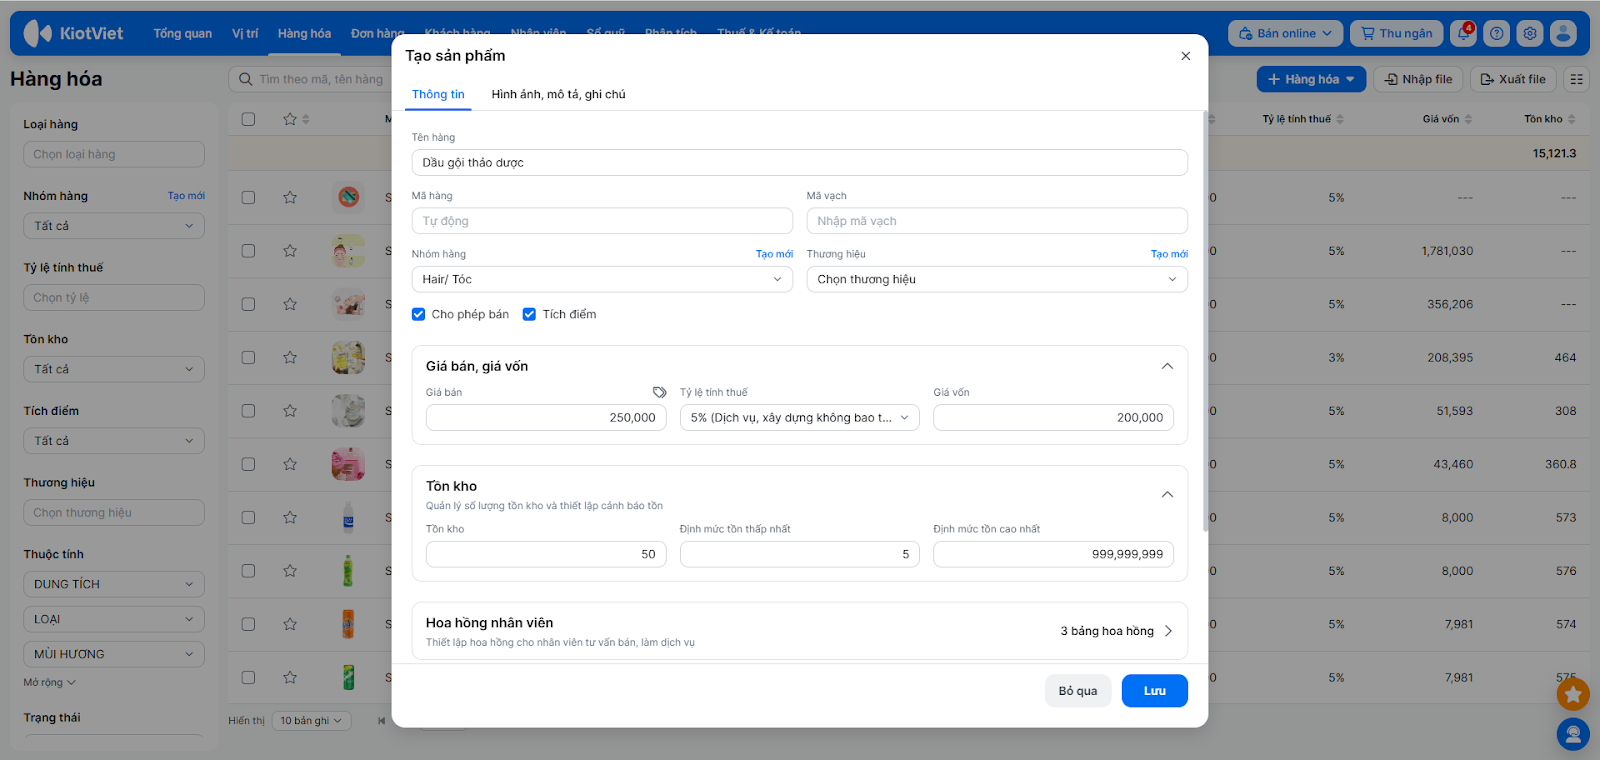Switch to Hình ảnh, mô tả, ghi chú tab
This screenshot has width=1600, height=760.
coord(558,94)
